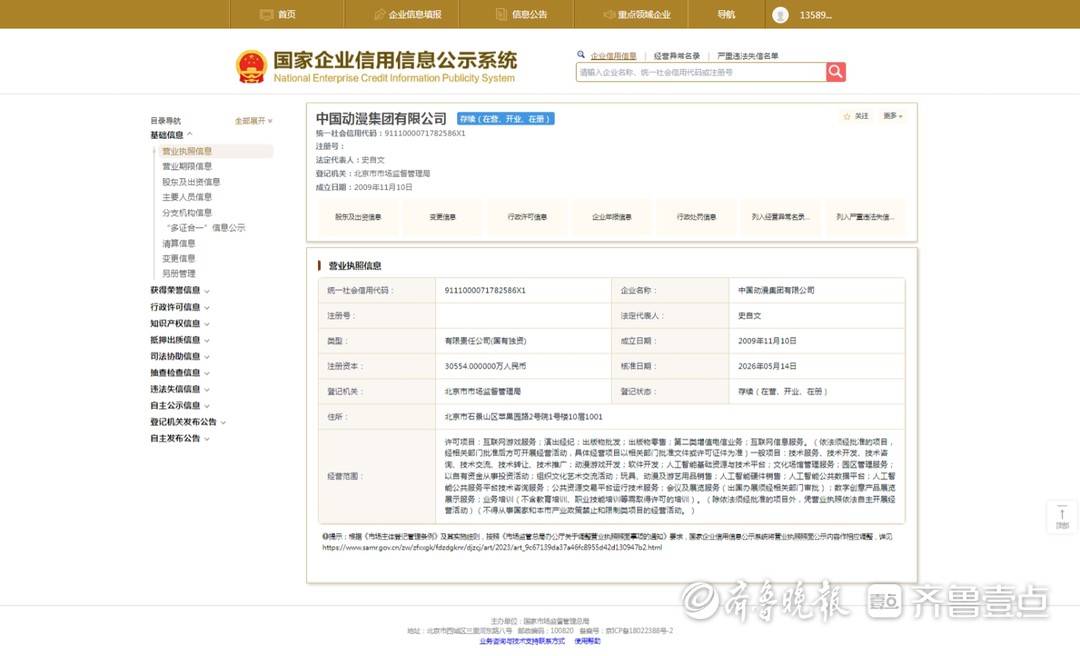Open the 企业信息填报 menu item
This screenshot has height=656, width=1080.
pos(415,14)
